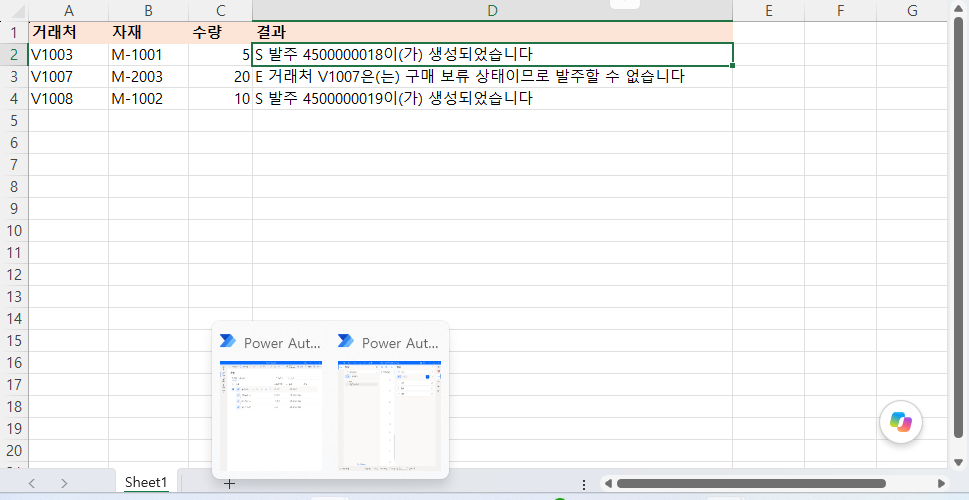Screen dimensions: 969x500
Task: Click first Power Aut... window title
Action: click(x=282, y=342)
